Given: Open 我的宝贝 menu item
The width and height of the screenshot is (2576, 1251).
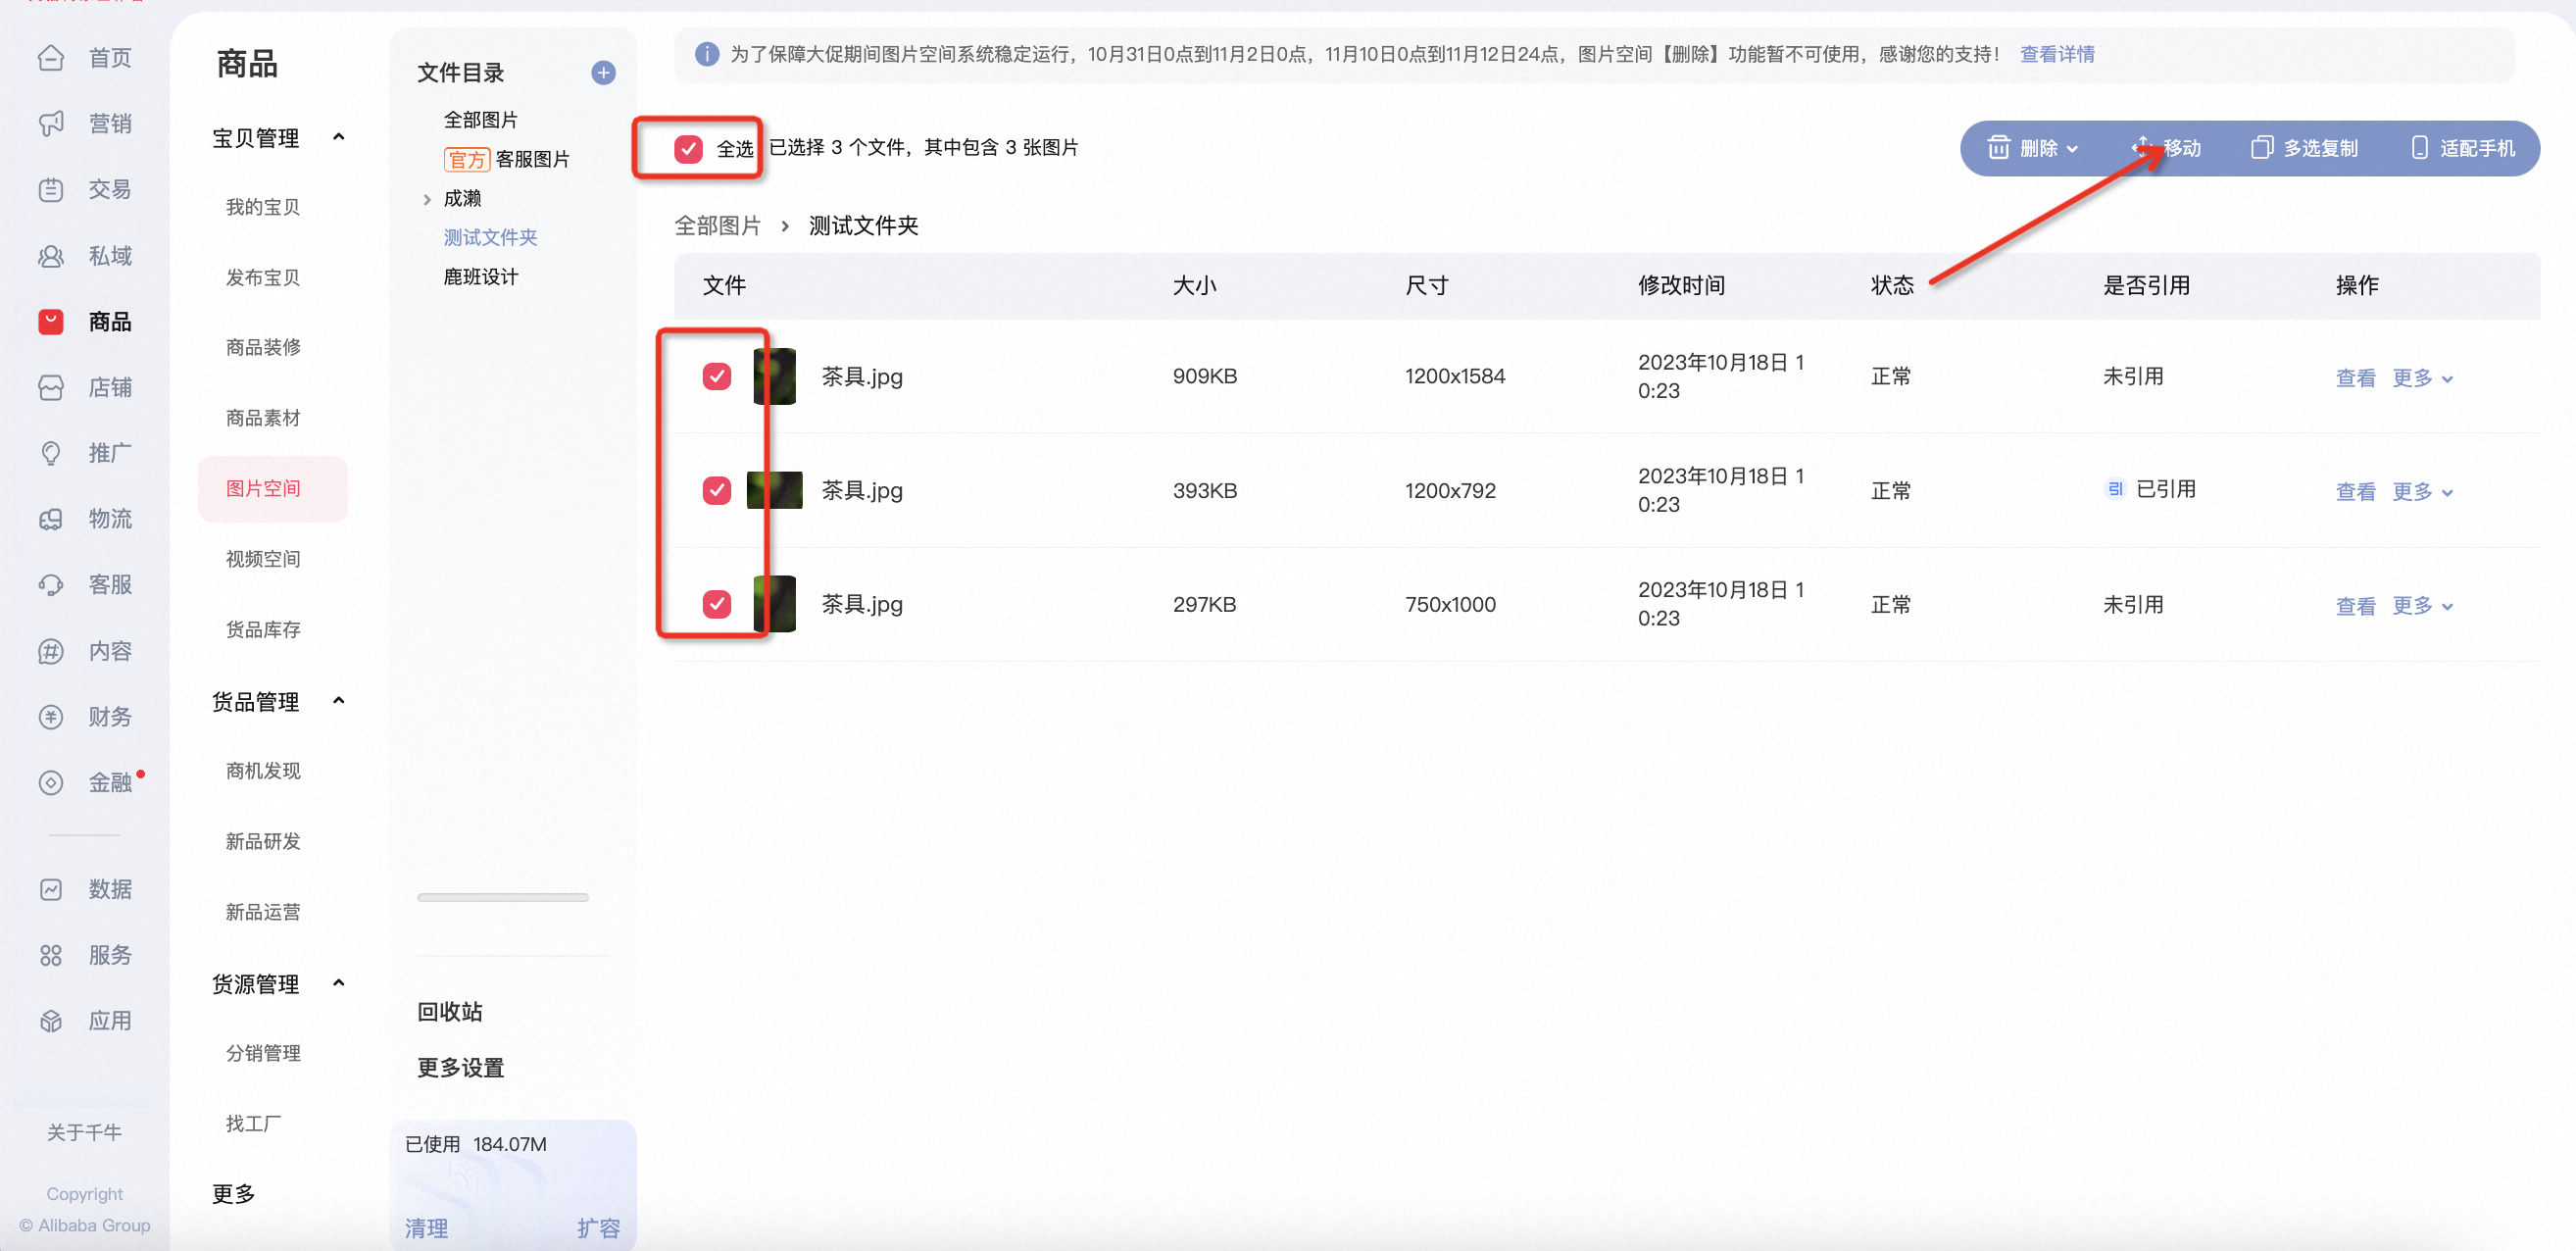Looking at the screenshot, I should click(x=263, y=207).
